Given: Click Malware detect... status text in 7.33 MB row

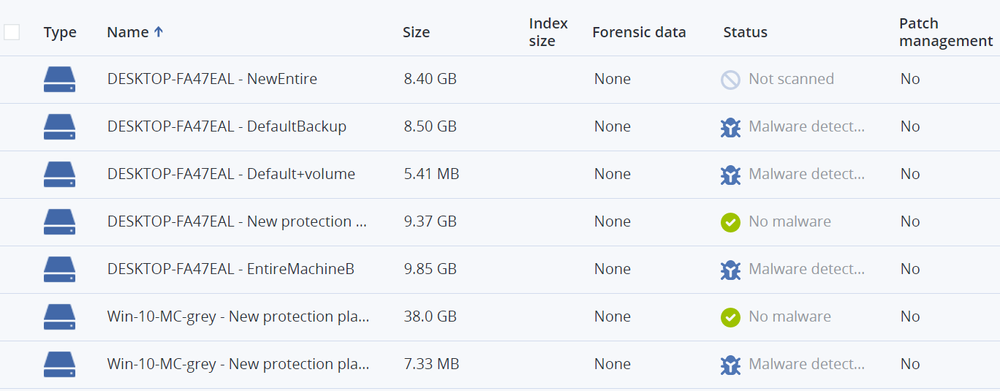Looking at the screenshot, I should pos(807,365).
